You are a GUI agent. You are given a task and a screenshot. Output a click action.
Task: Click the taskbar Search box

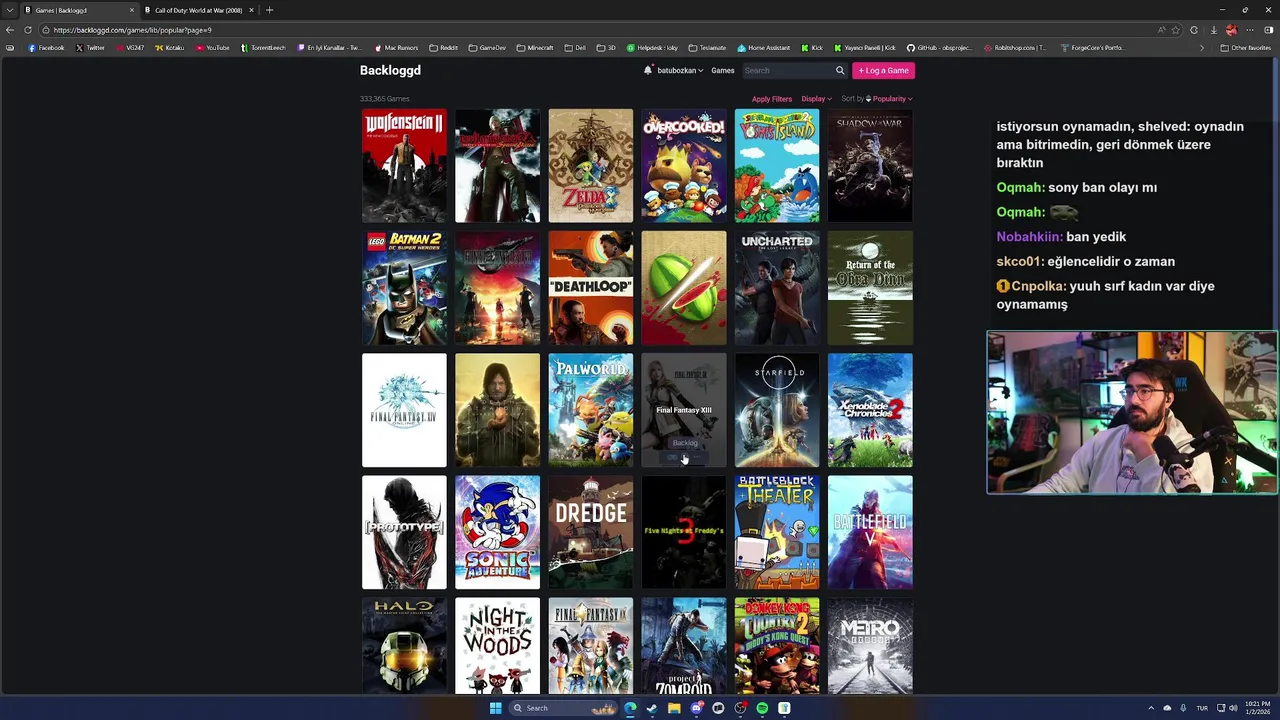pos(565,708)
